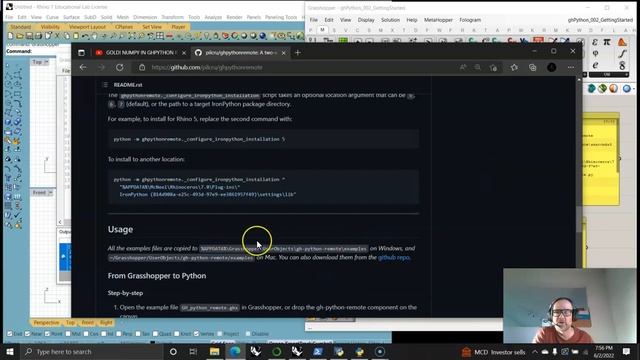Enable the Perp osnap checkbox

pos(119,334)
